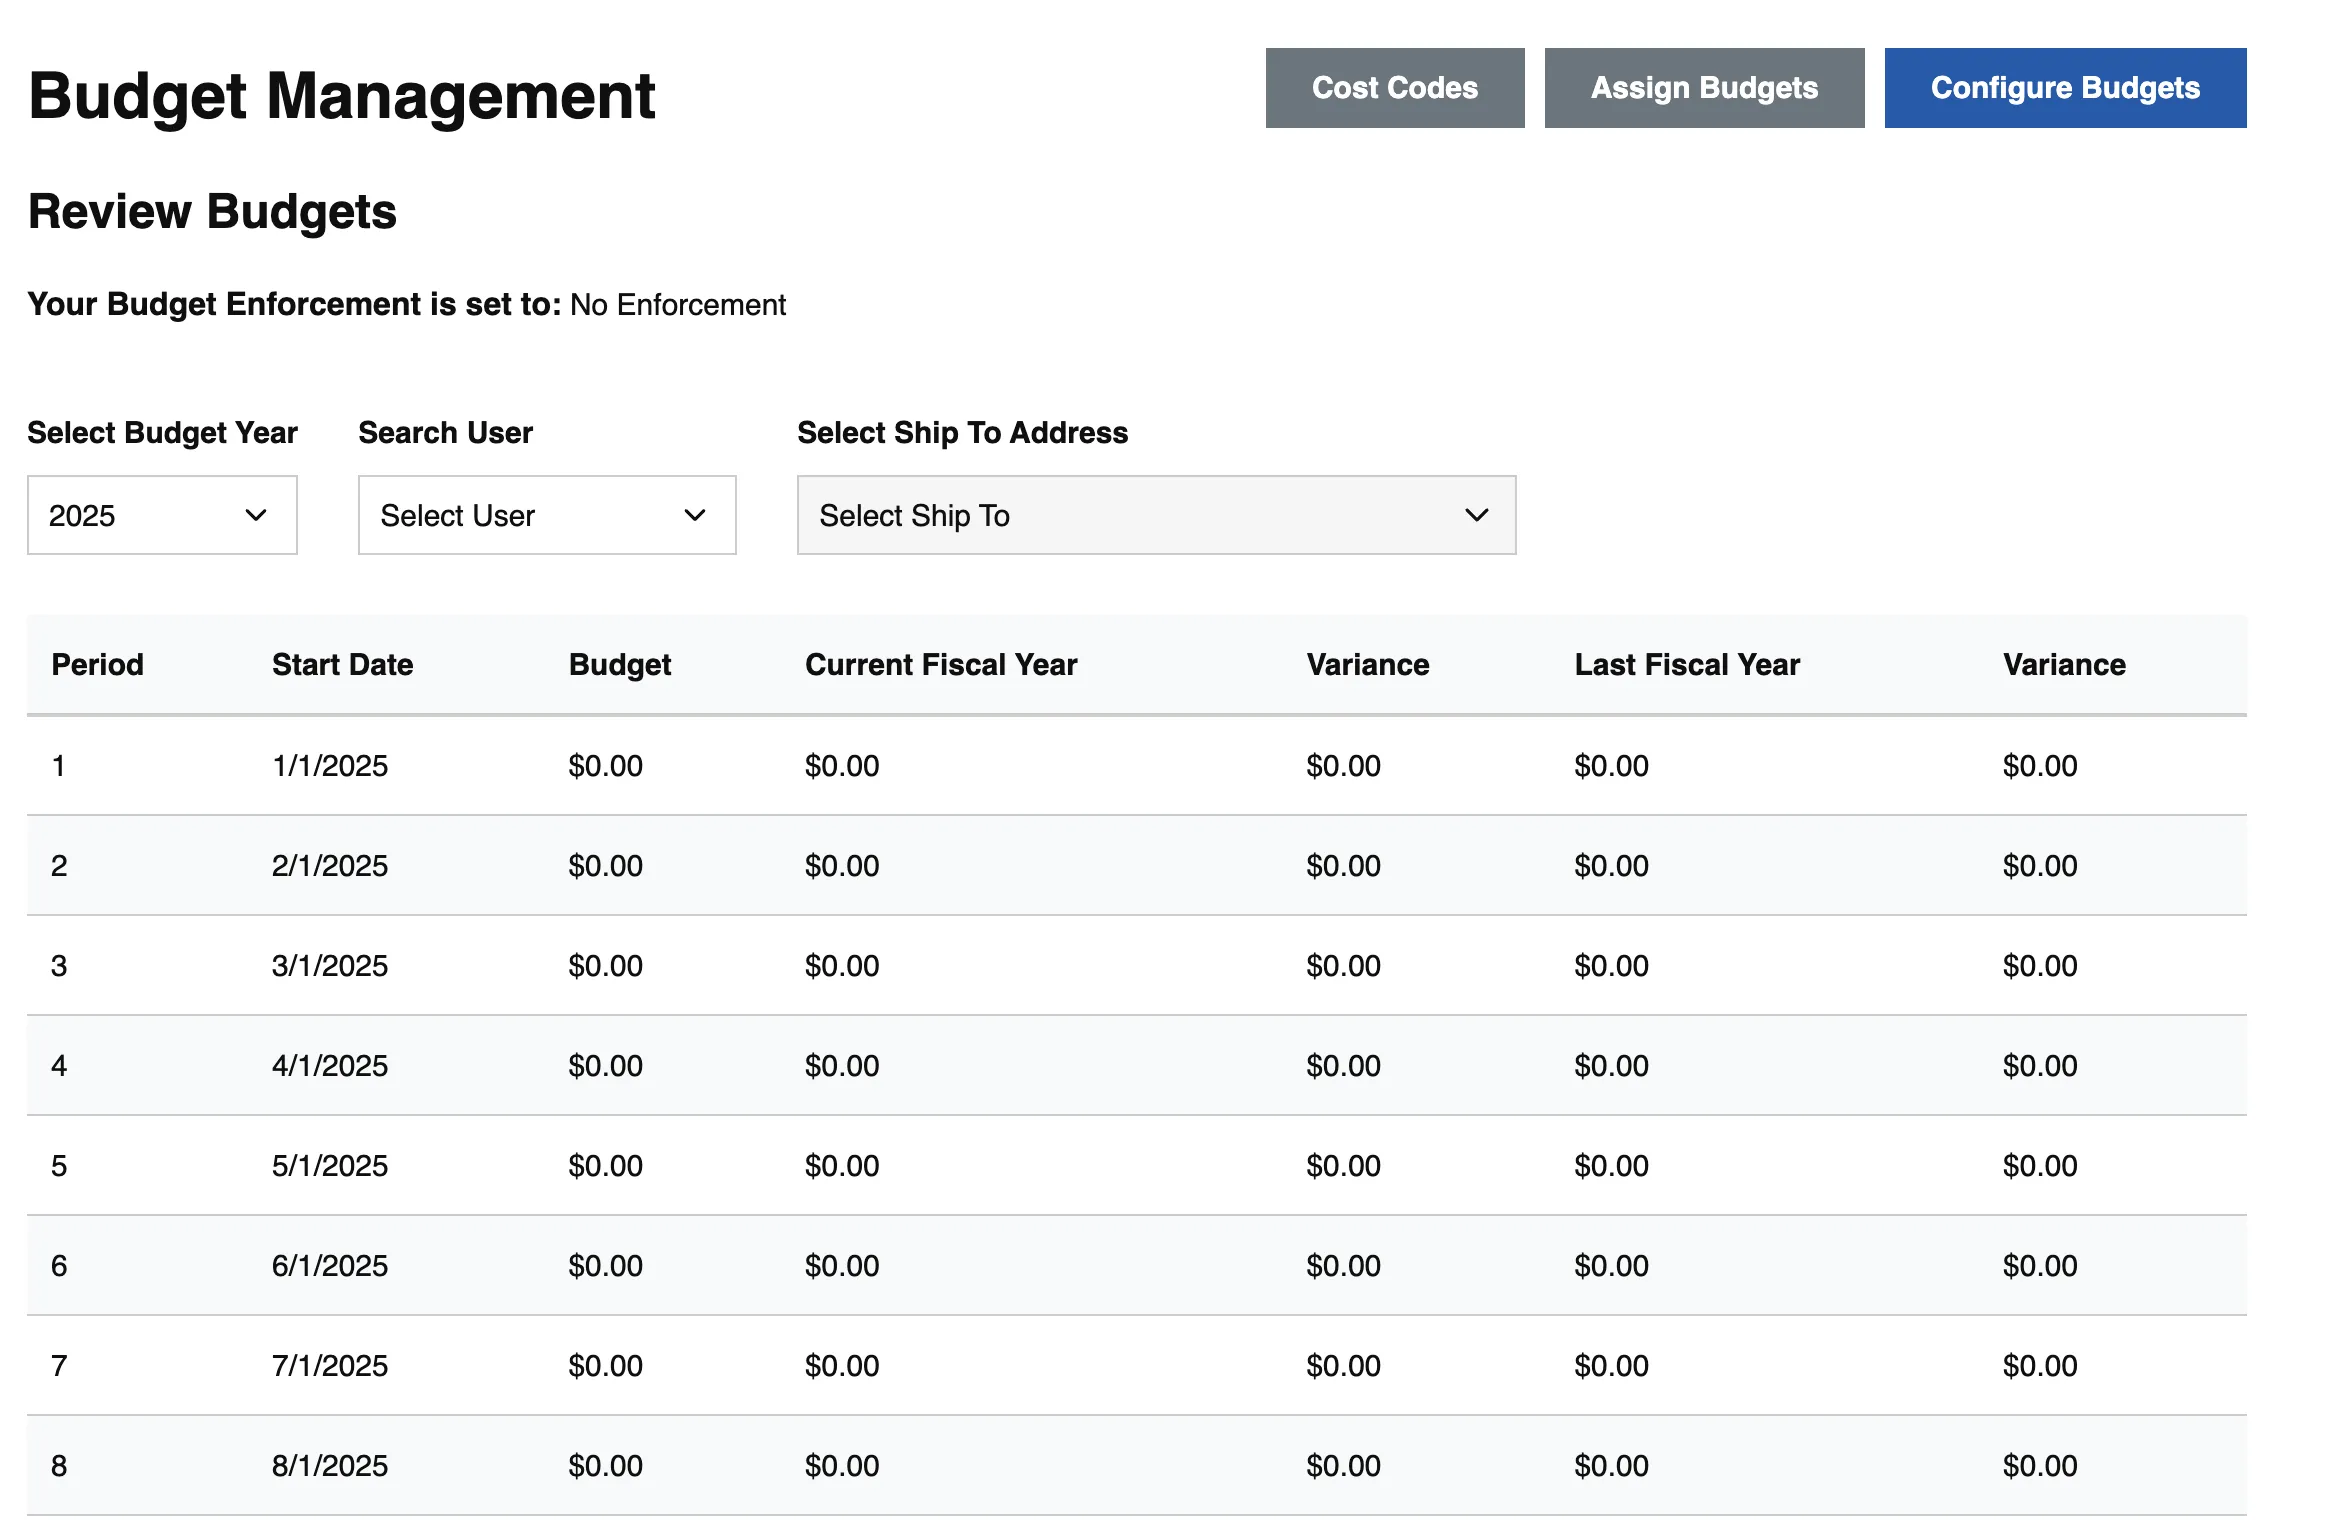Viewport: 2346px width, 1530px height.
Task: Expand the Select Ship To dropdown
Action: coord(1156,515)
